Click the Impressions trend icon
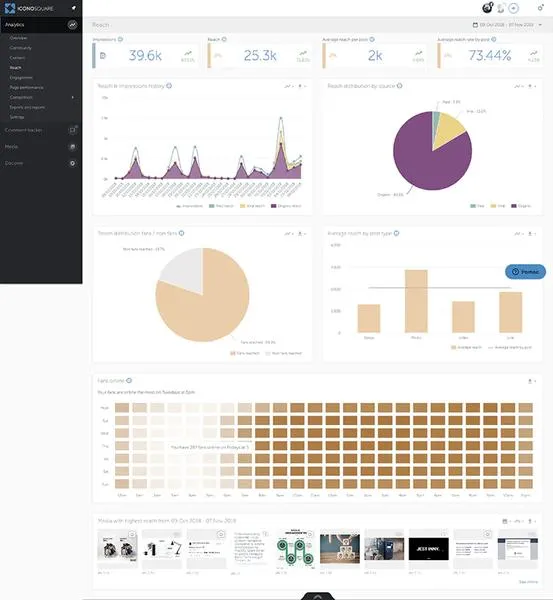The width and height of the screenshot is (553, 600). [x=188, y=53]
